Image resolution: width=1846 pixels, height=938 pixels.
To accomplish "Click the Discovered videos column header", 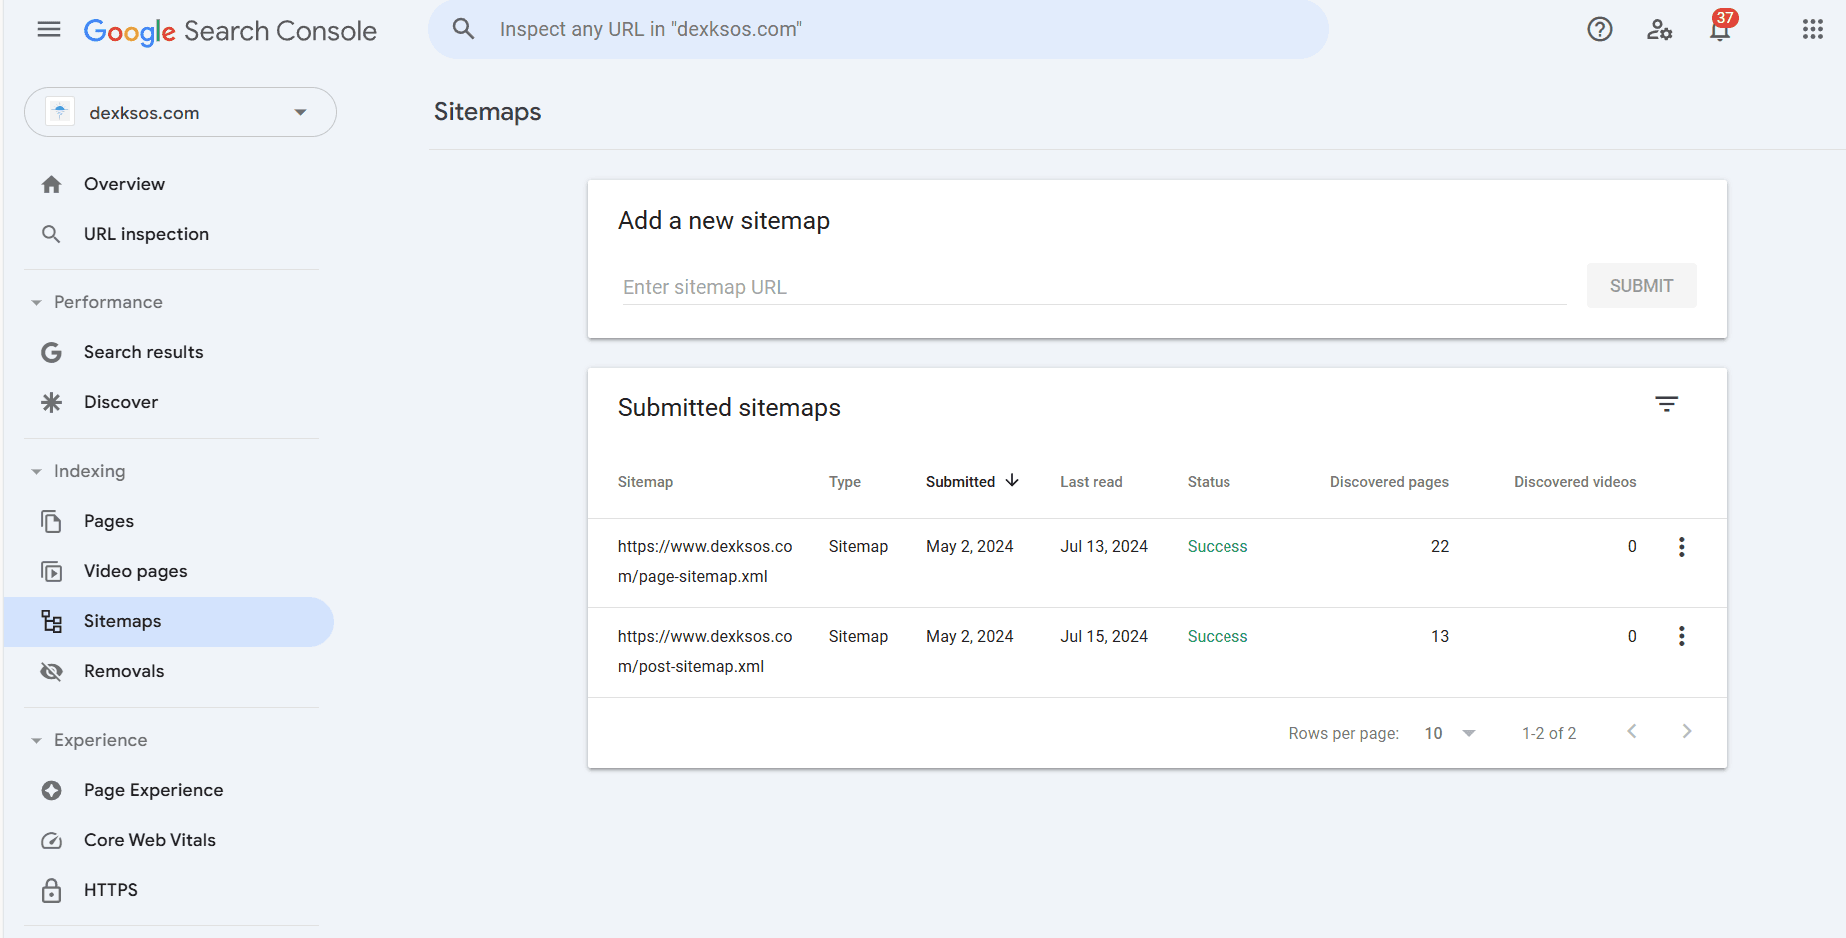I will pos(1575,482).
